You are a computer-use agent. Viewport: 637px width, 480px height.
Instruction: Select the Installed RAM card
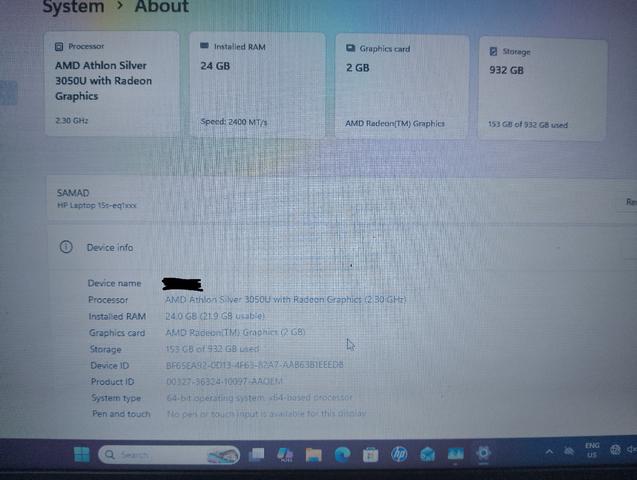coord(257,85)
